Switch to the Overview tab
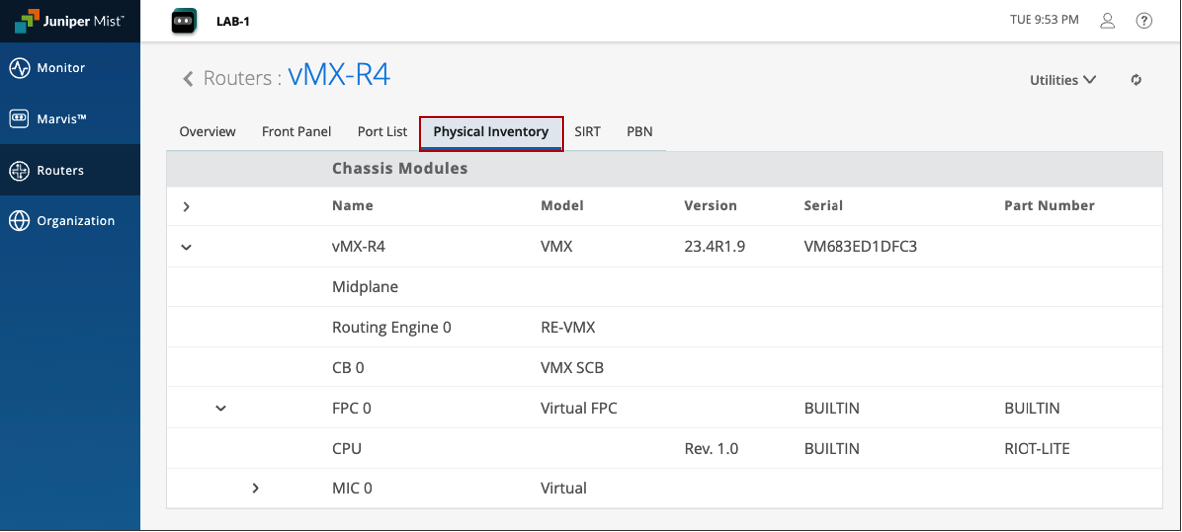This screenshot has width=1182, height=532. pyautogui.click(x=207, y=132)
